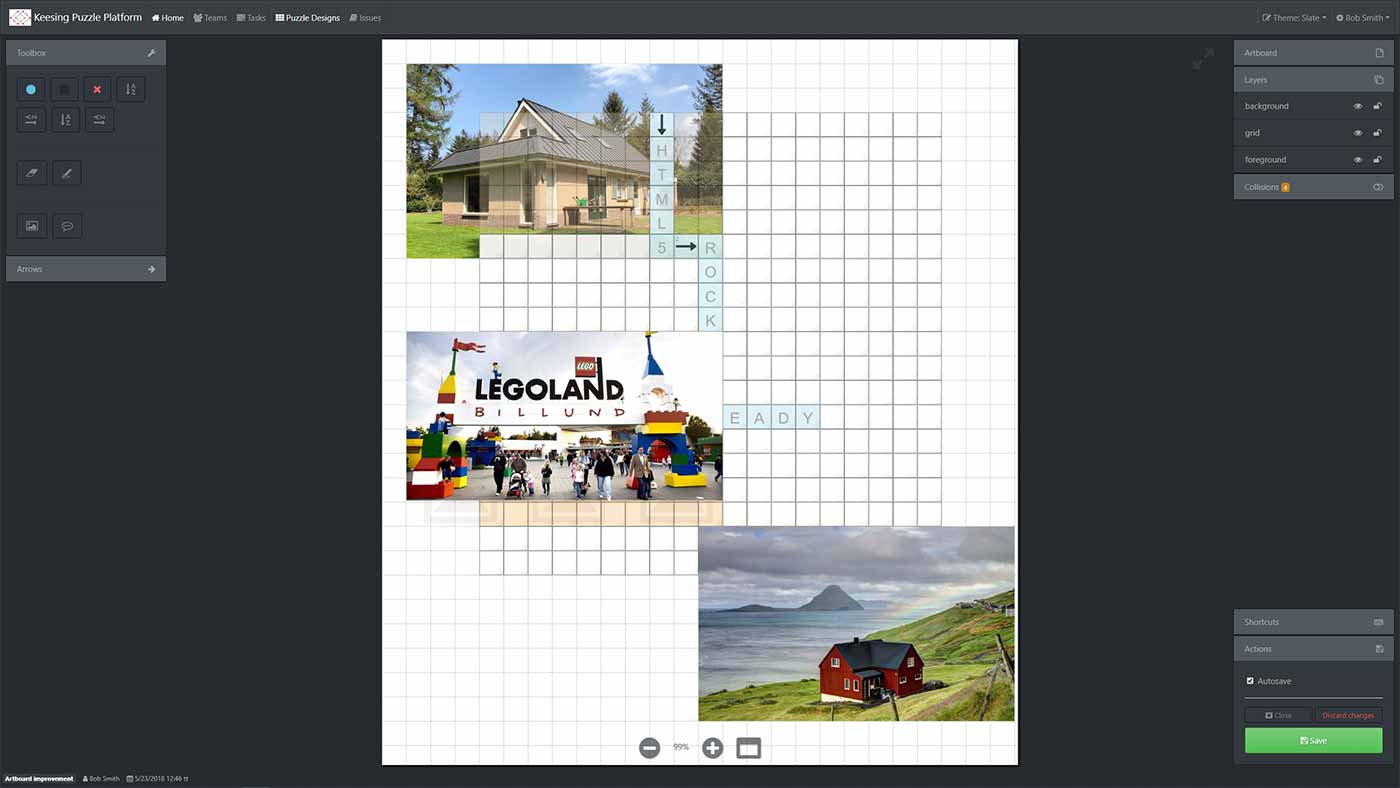This screenshot has width=1400, height=788.
Task: Click the insert image tool icon
Action: (32, 226)
